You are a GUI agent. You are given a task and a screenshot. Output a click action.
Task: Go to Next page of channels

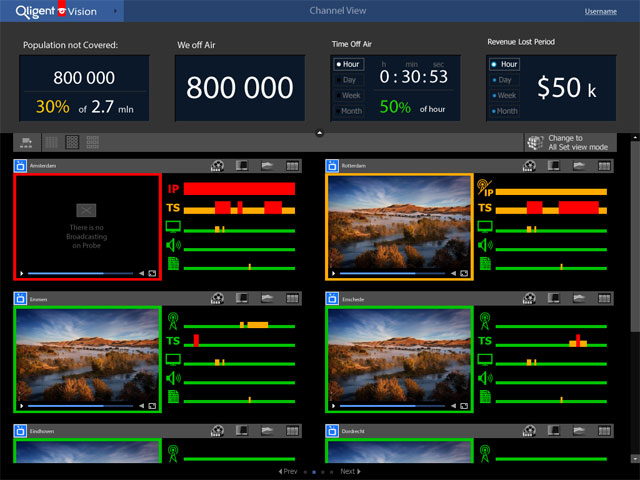[x=351, y=471]
